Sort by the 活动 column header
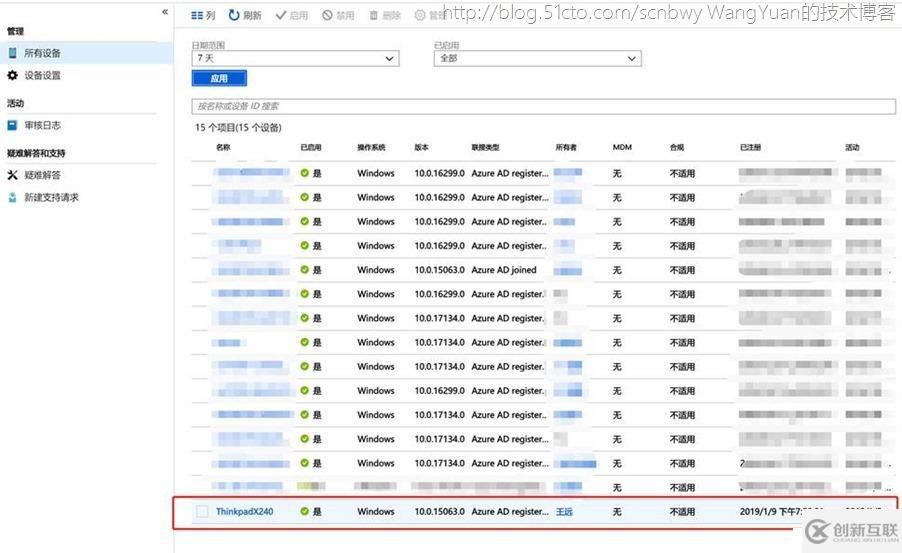902x553 pixels. click(x=852, y=147)
